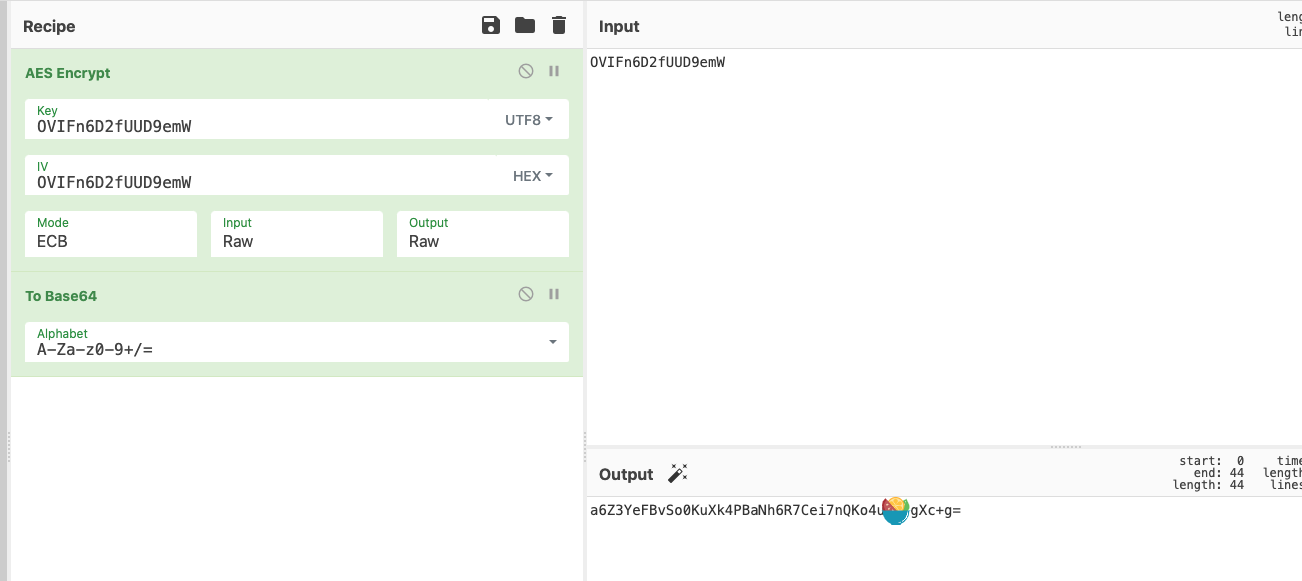Click the Recipe panel heading

(x=49, y=26)
